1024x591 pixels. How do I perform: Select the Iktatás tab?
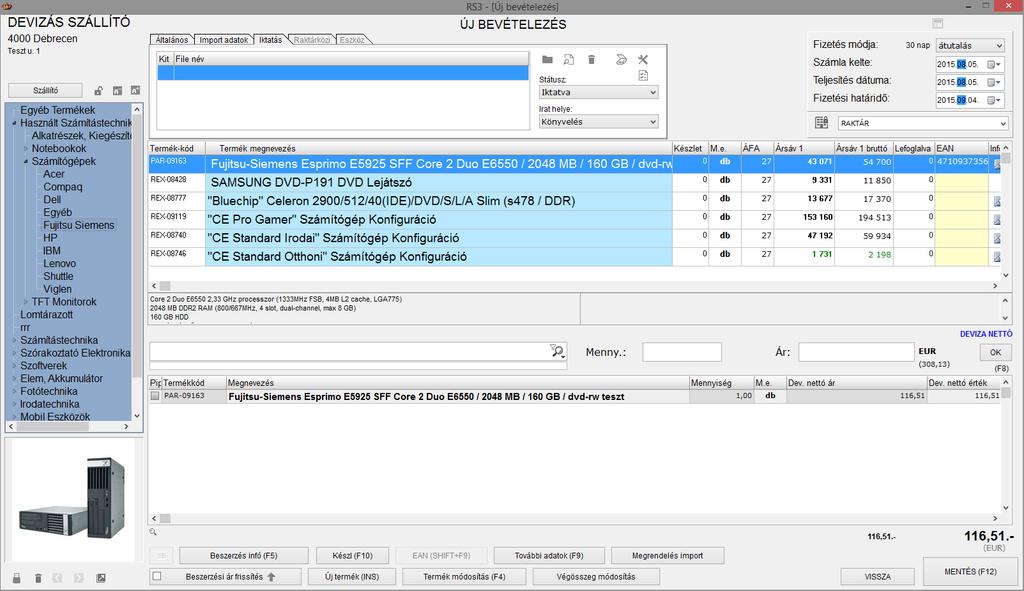pos(270,40)
